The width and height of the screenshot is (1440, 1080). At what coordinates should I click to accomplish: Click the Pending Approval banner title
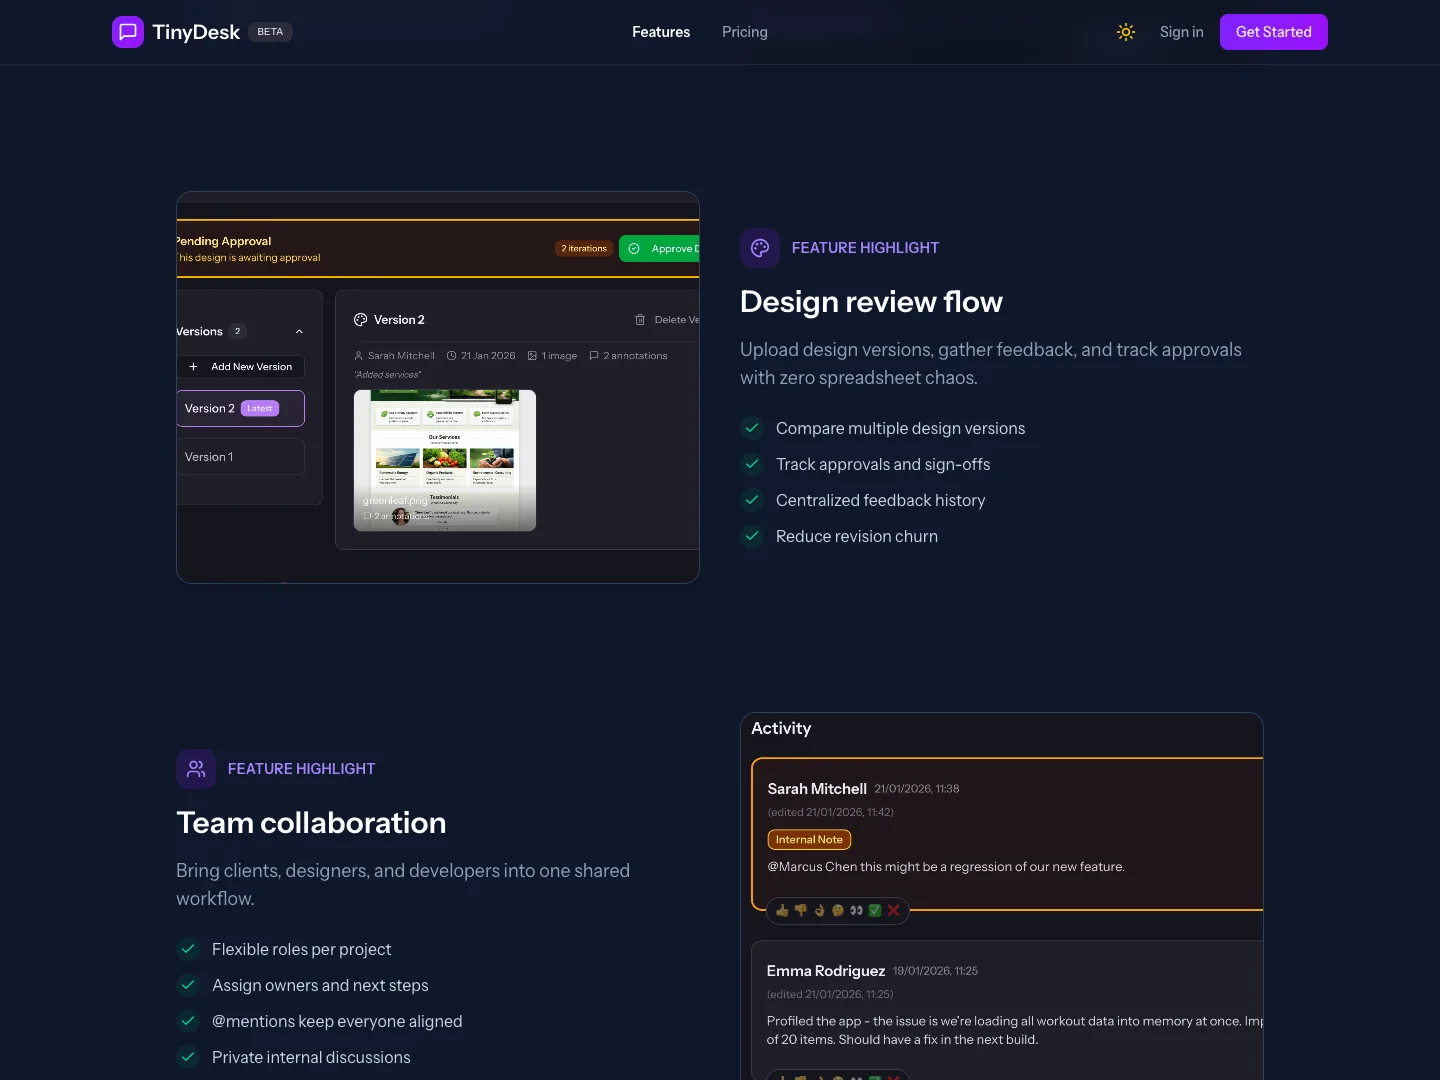(224, 241)
